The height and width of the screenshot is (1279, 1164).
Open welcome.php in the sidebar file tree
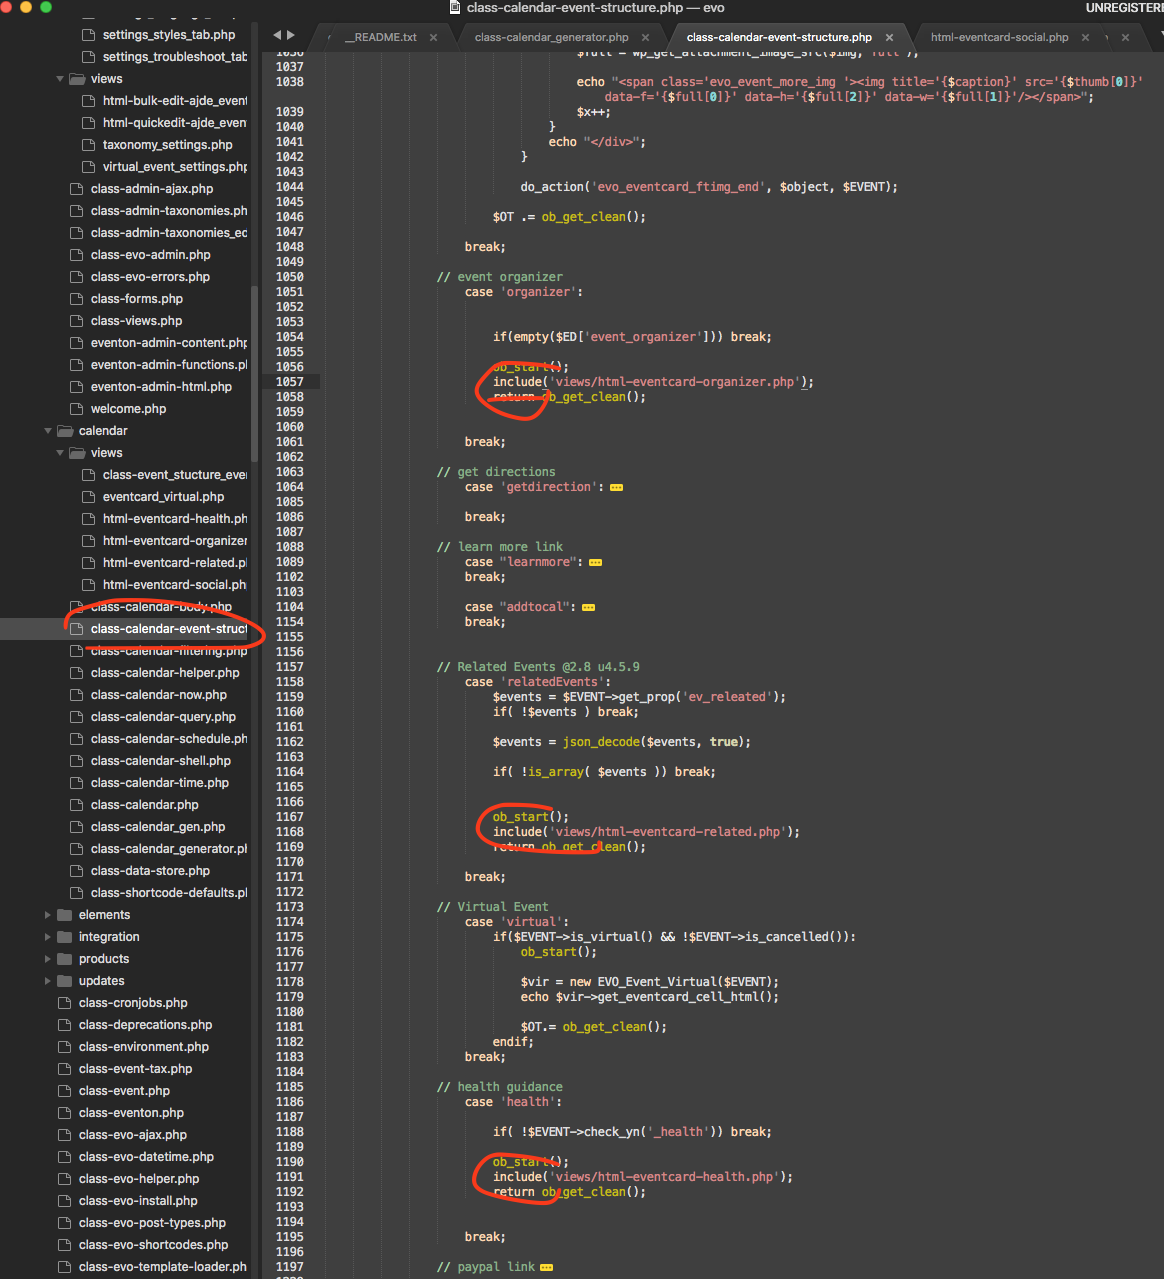128,409
